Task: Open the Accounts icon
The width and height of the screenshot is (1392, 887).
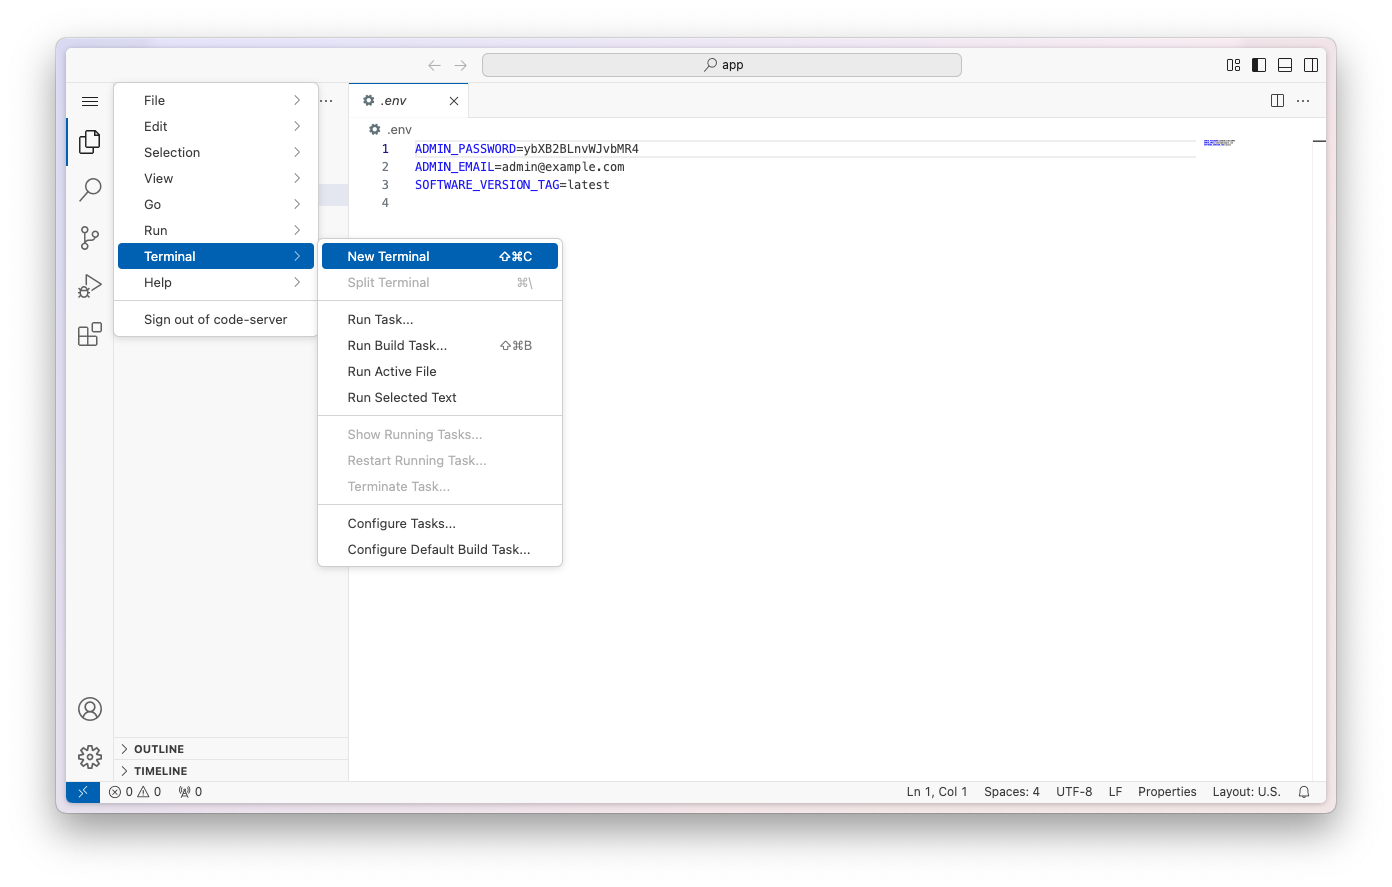Action: (x=90, y=709)
